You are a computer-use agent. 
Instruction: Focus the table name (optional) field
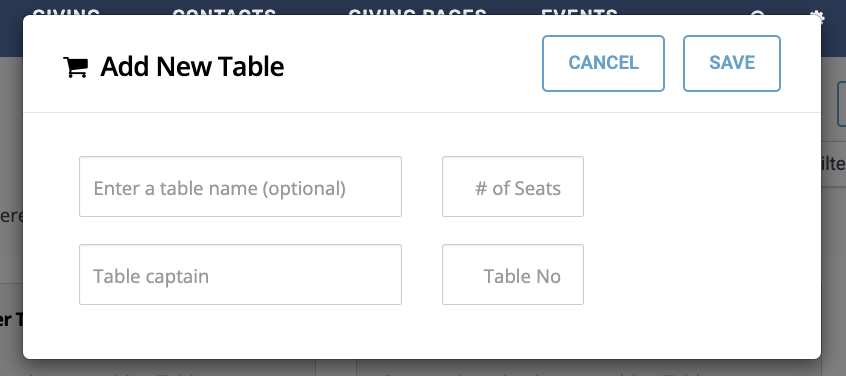240,187
